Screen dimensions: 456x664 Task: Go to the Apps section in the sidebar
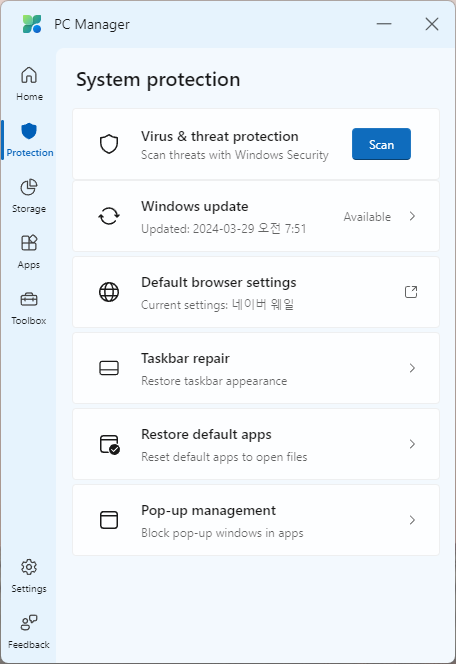(x=29, y=252)
